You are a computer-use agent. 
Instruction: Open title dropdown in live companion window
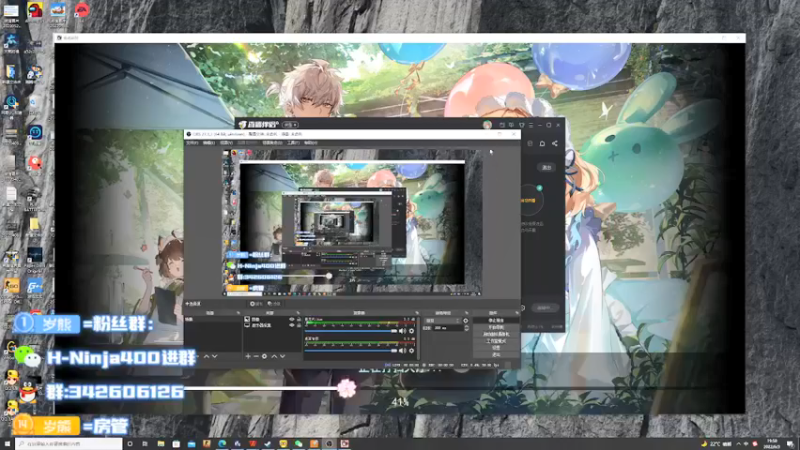[x=291, y=124]
